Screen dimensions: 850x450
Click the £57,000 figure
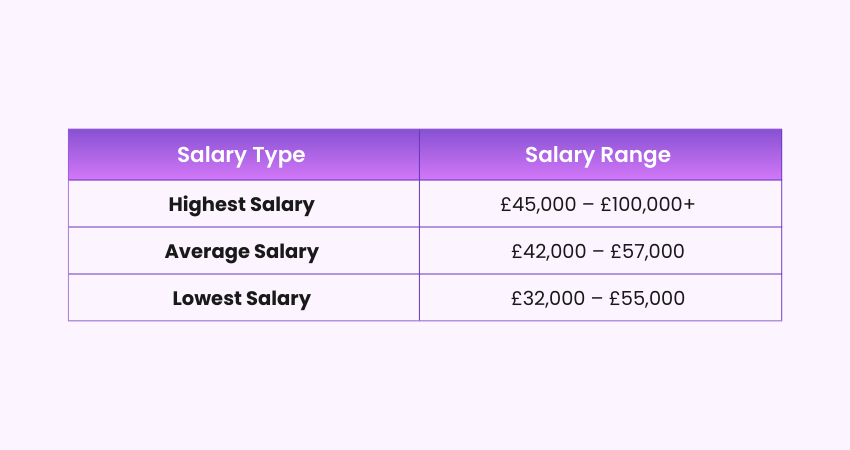[x=647, y=251]
